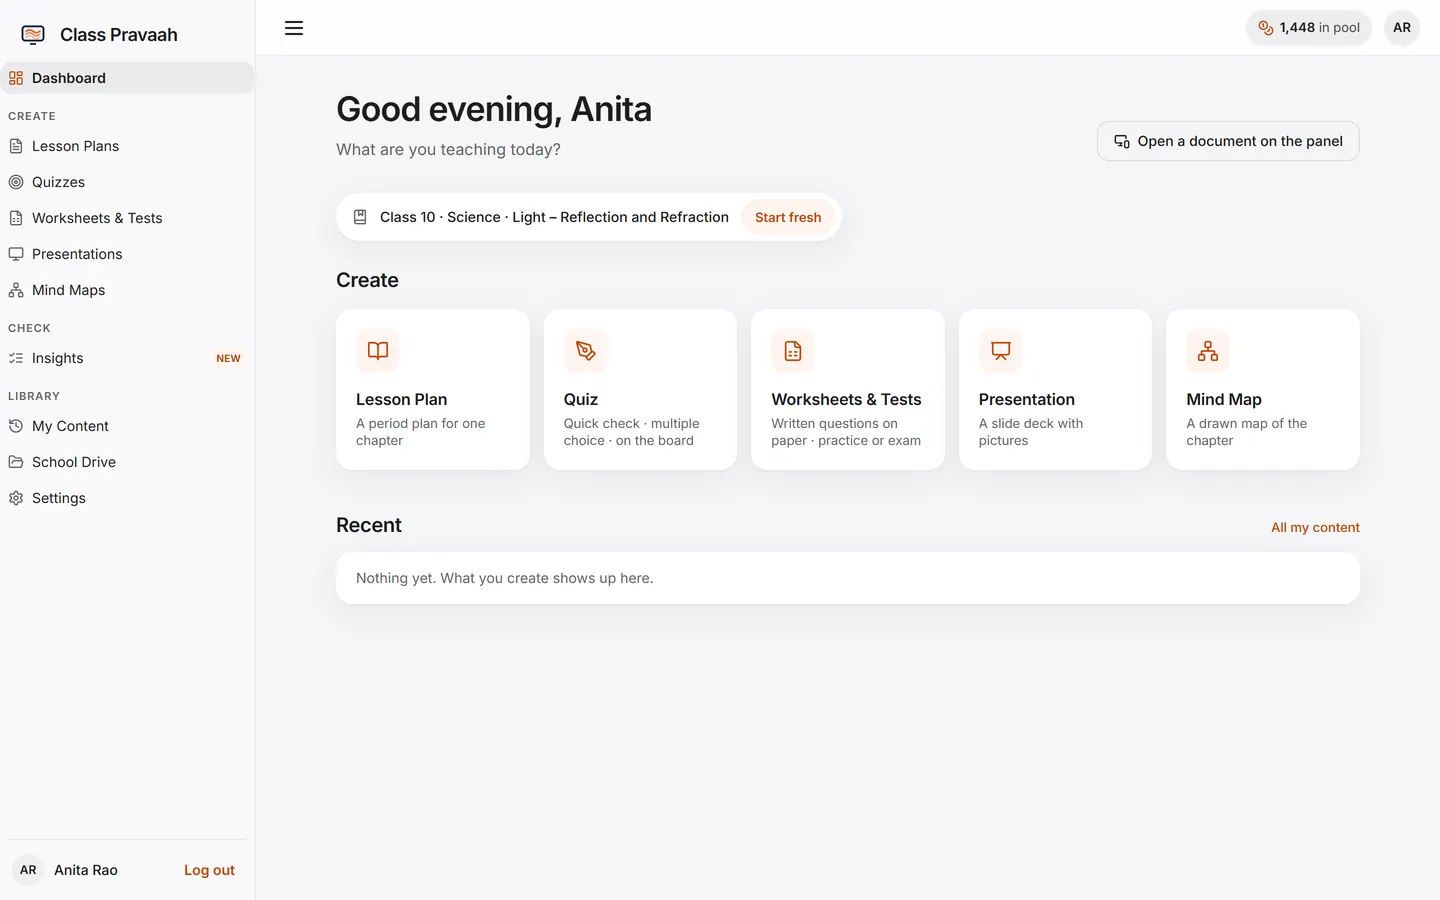Toggle the sidebar with the hamburger icon

294,28
